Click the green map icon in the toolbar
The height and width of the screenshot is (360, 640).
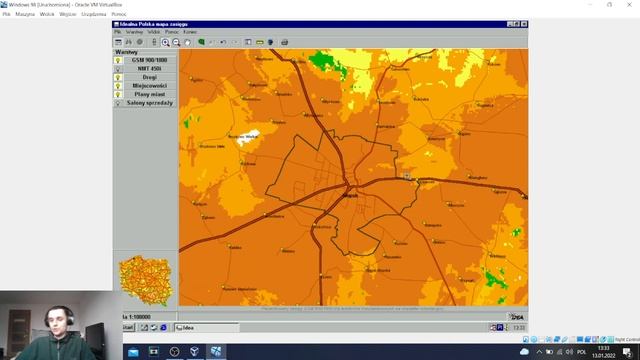pyautogui.click(x=201, y=42)
